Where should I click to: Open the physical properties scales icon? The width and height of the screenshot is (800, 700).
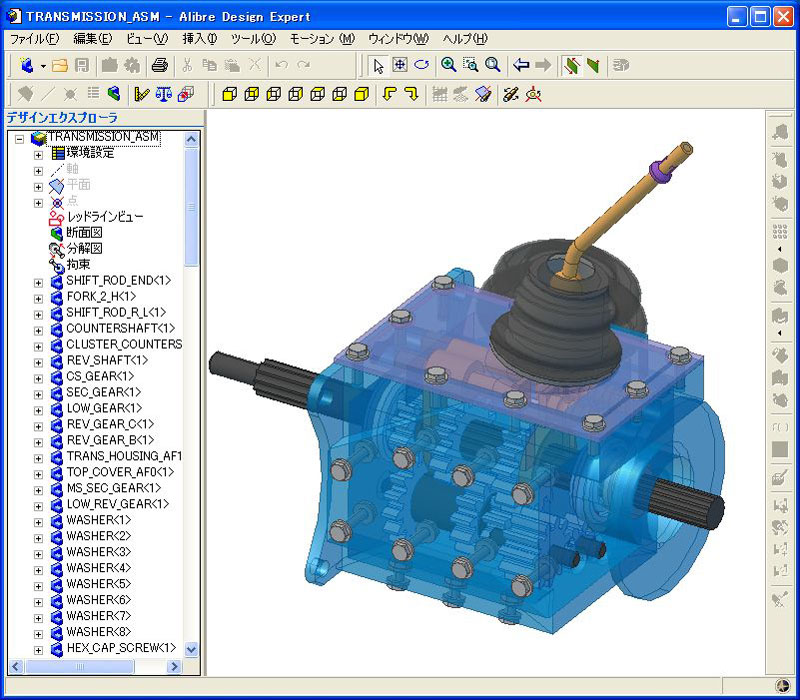click(163, 95)
